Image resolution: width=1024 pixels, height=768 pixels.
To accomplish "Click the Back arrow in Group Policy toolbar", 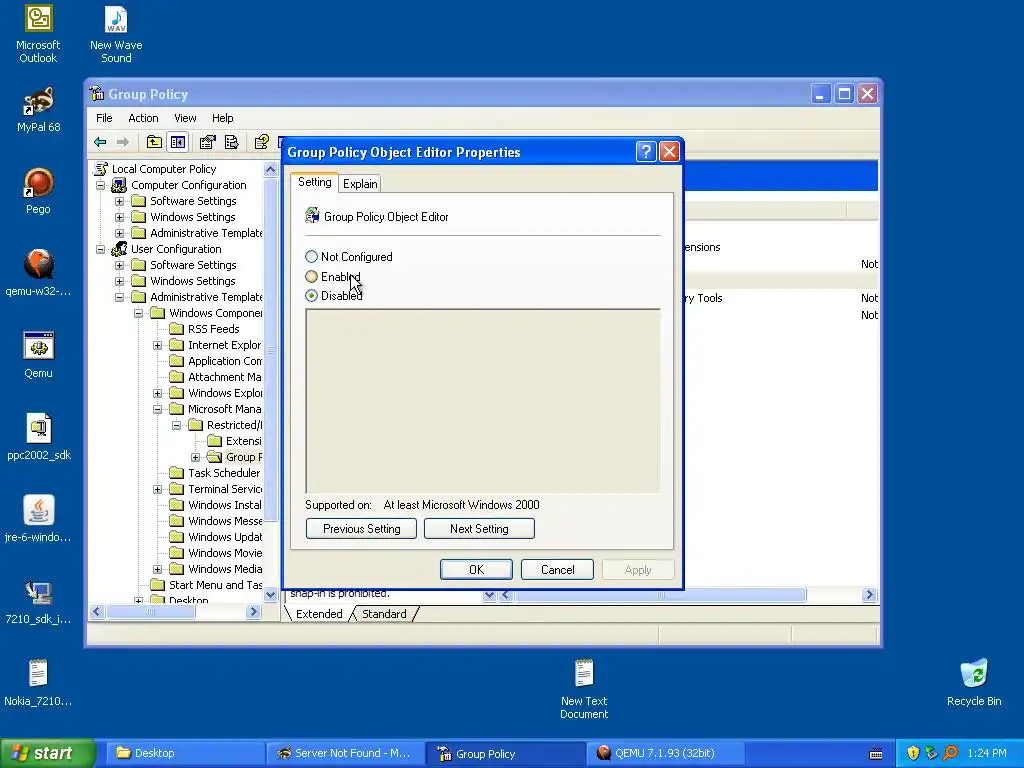I will (100, 142).
